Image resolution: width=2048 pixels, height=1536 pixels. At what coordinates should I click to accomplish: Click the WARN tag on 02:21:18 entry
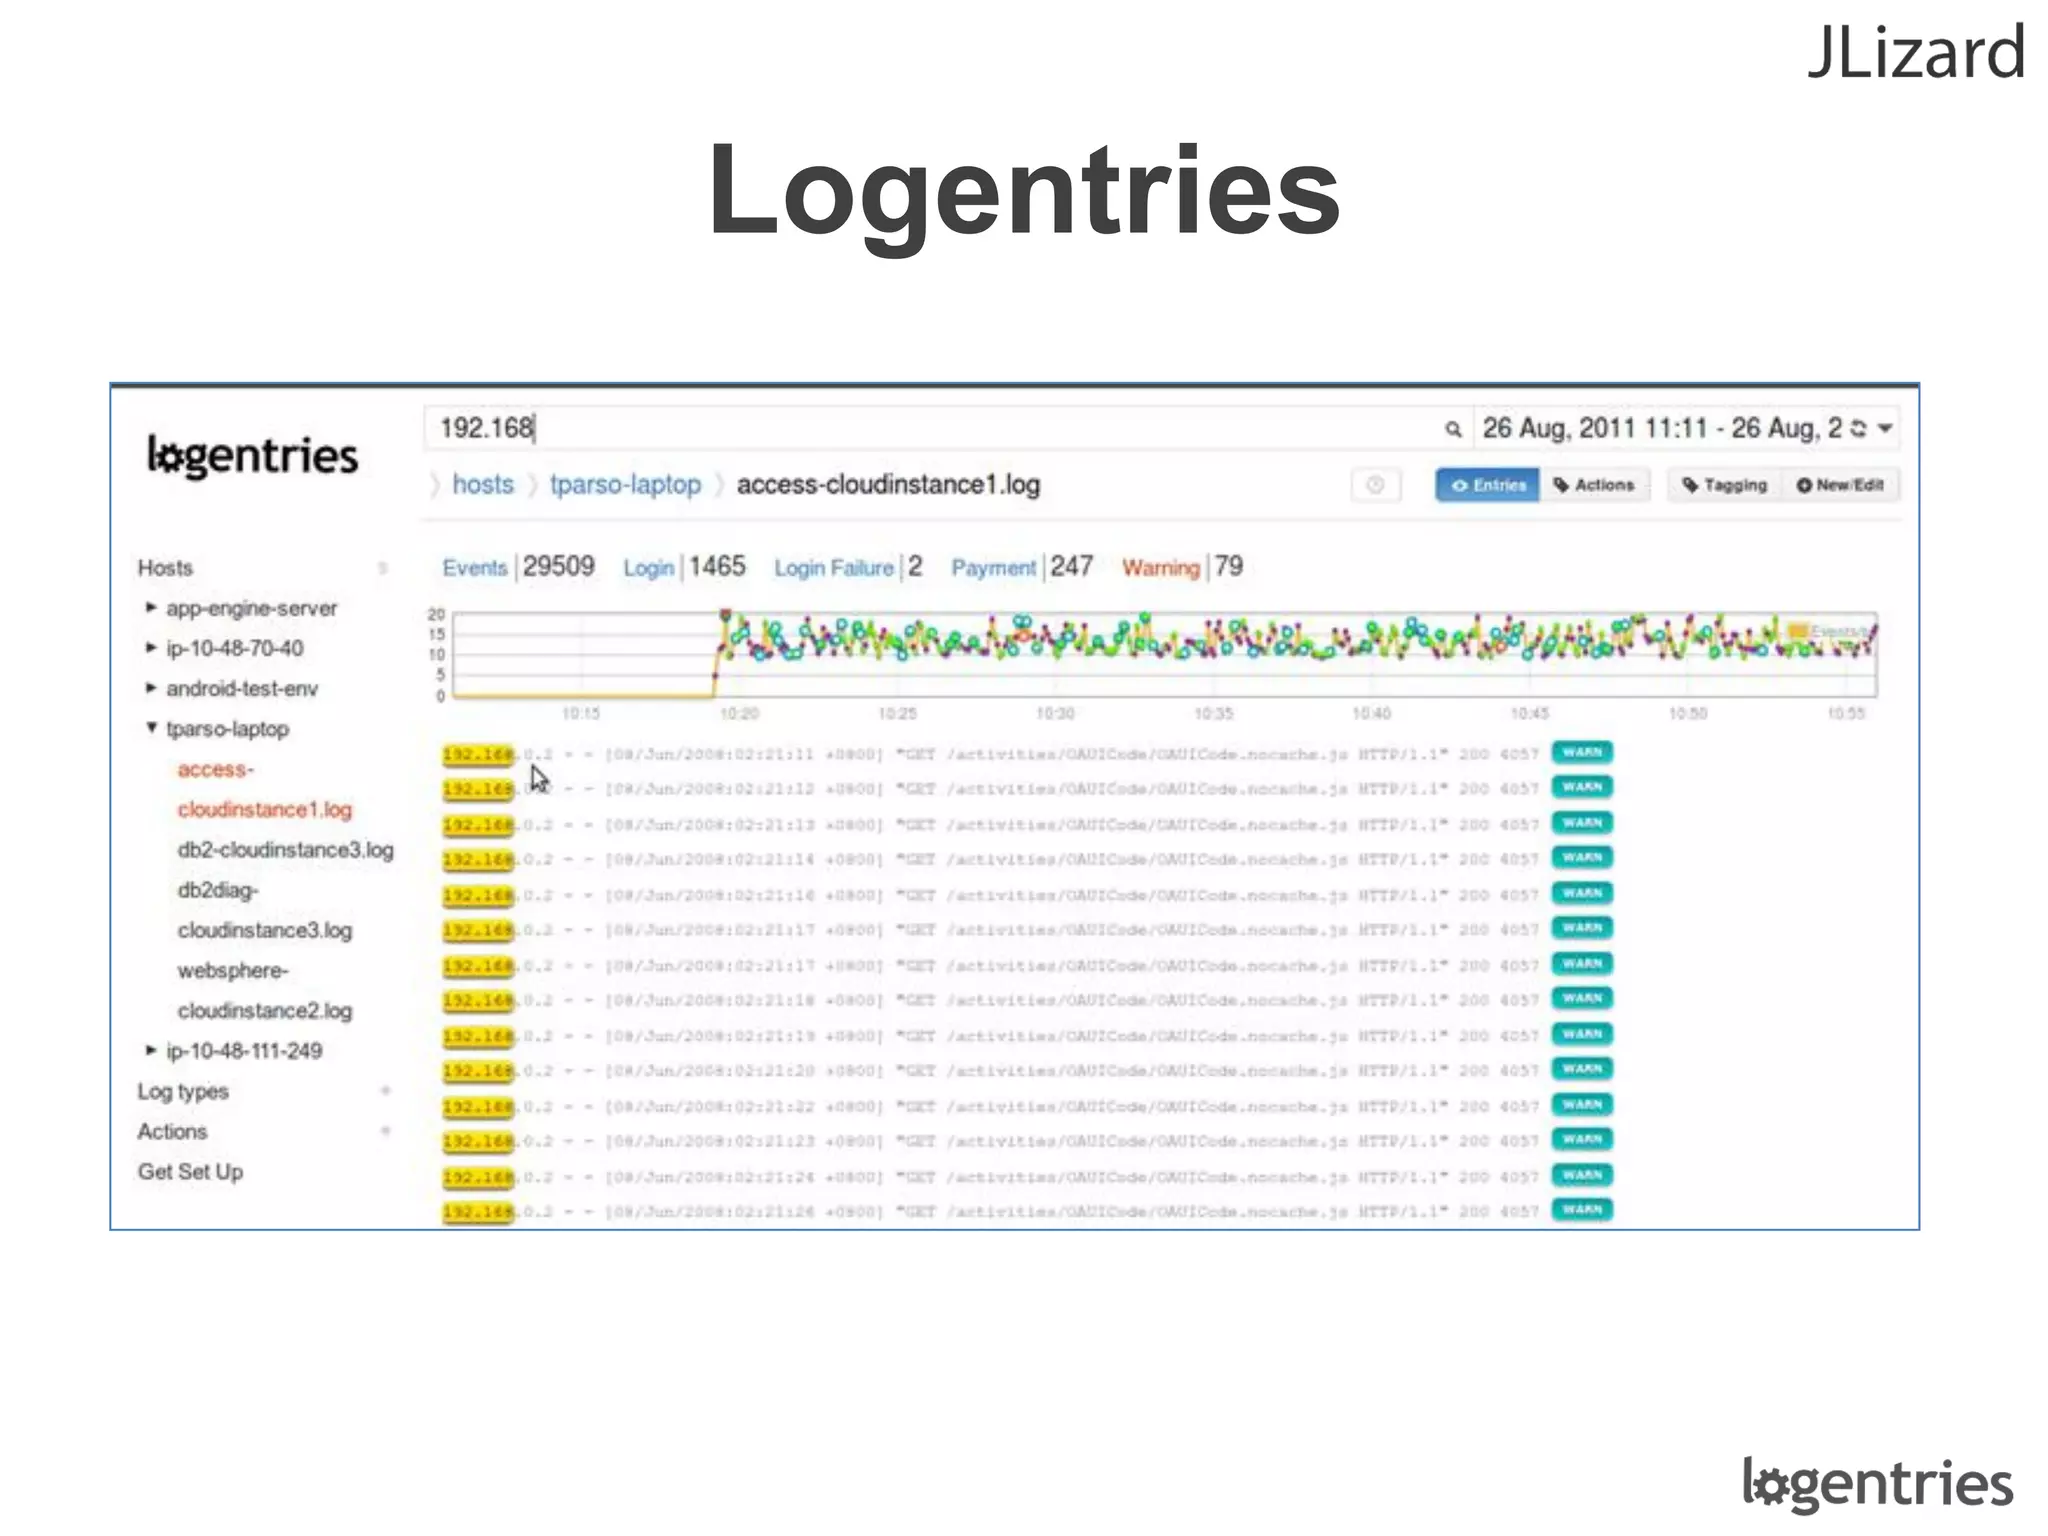coord(1582,999)
